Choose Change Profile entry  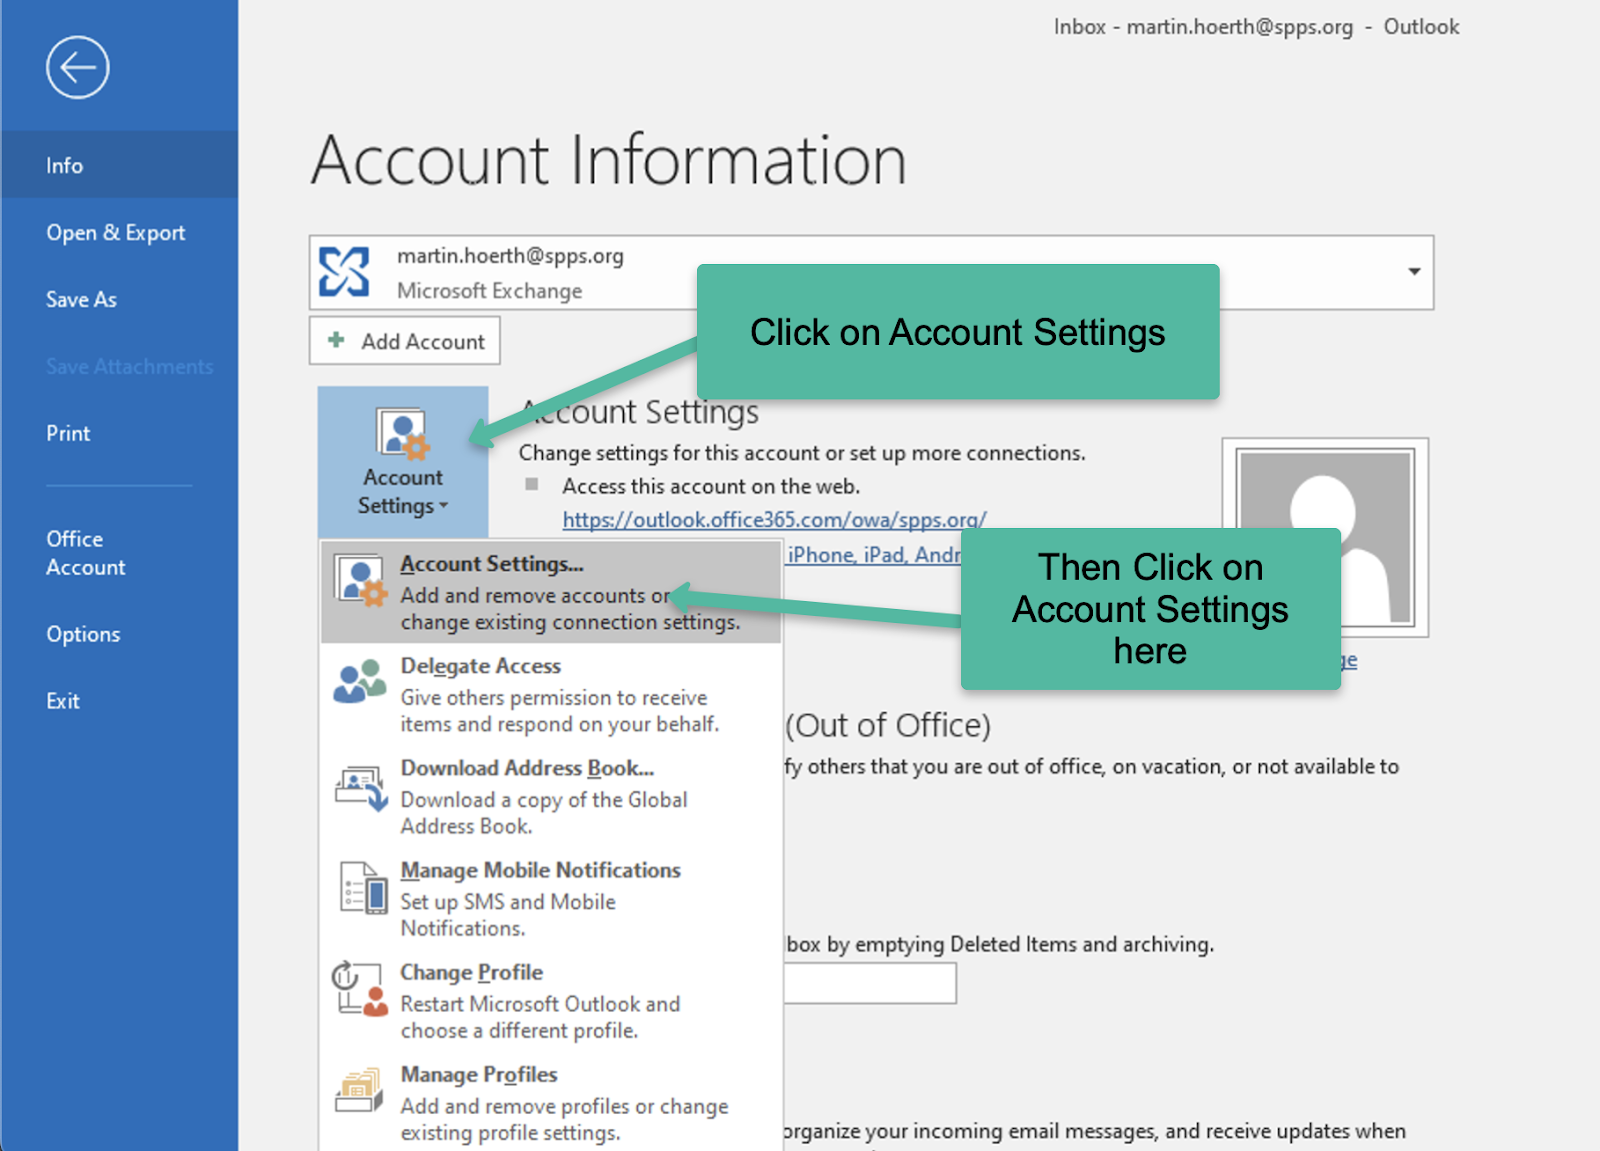(551, 1000)
